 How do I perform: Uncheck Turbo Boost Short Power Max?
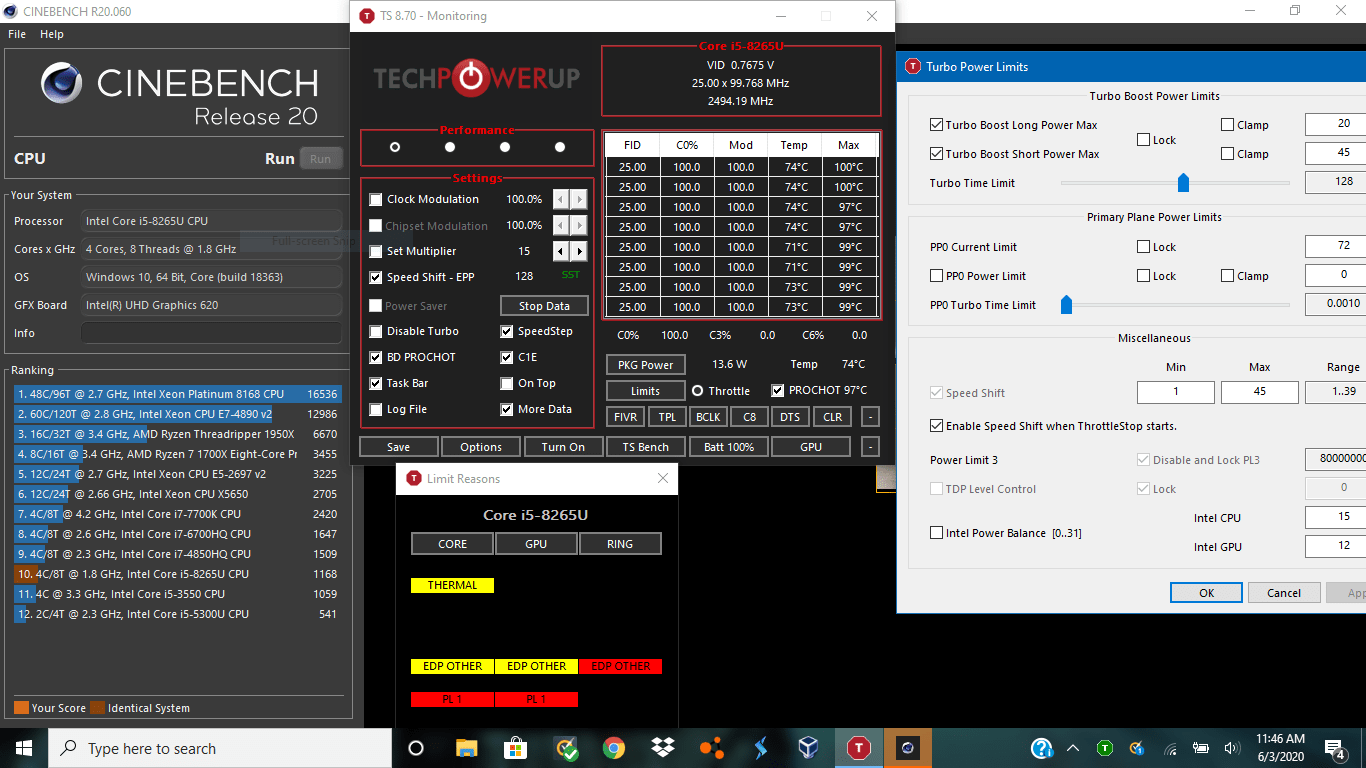tap(937, 153)
